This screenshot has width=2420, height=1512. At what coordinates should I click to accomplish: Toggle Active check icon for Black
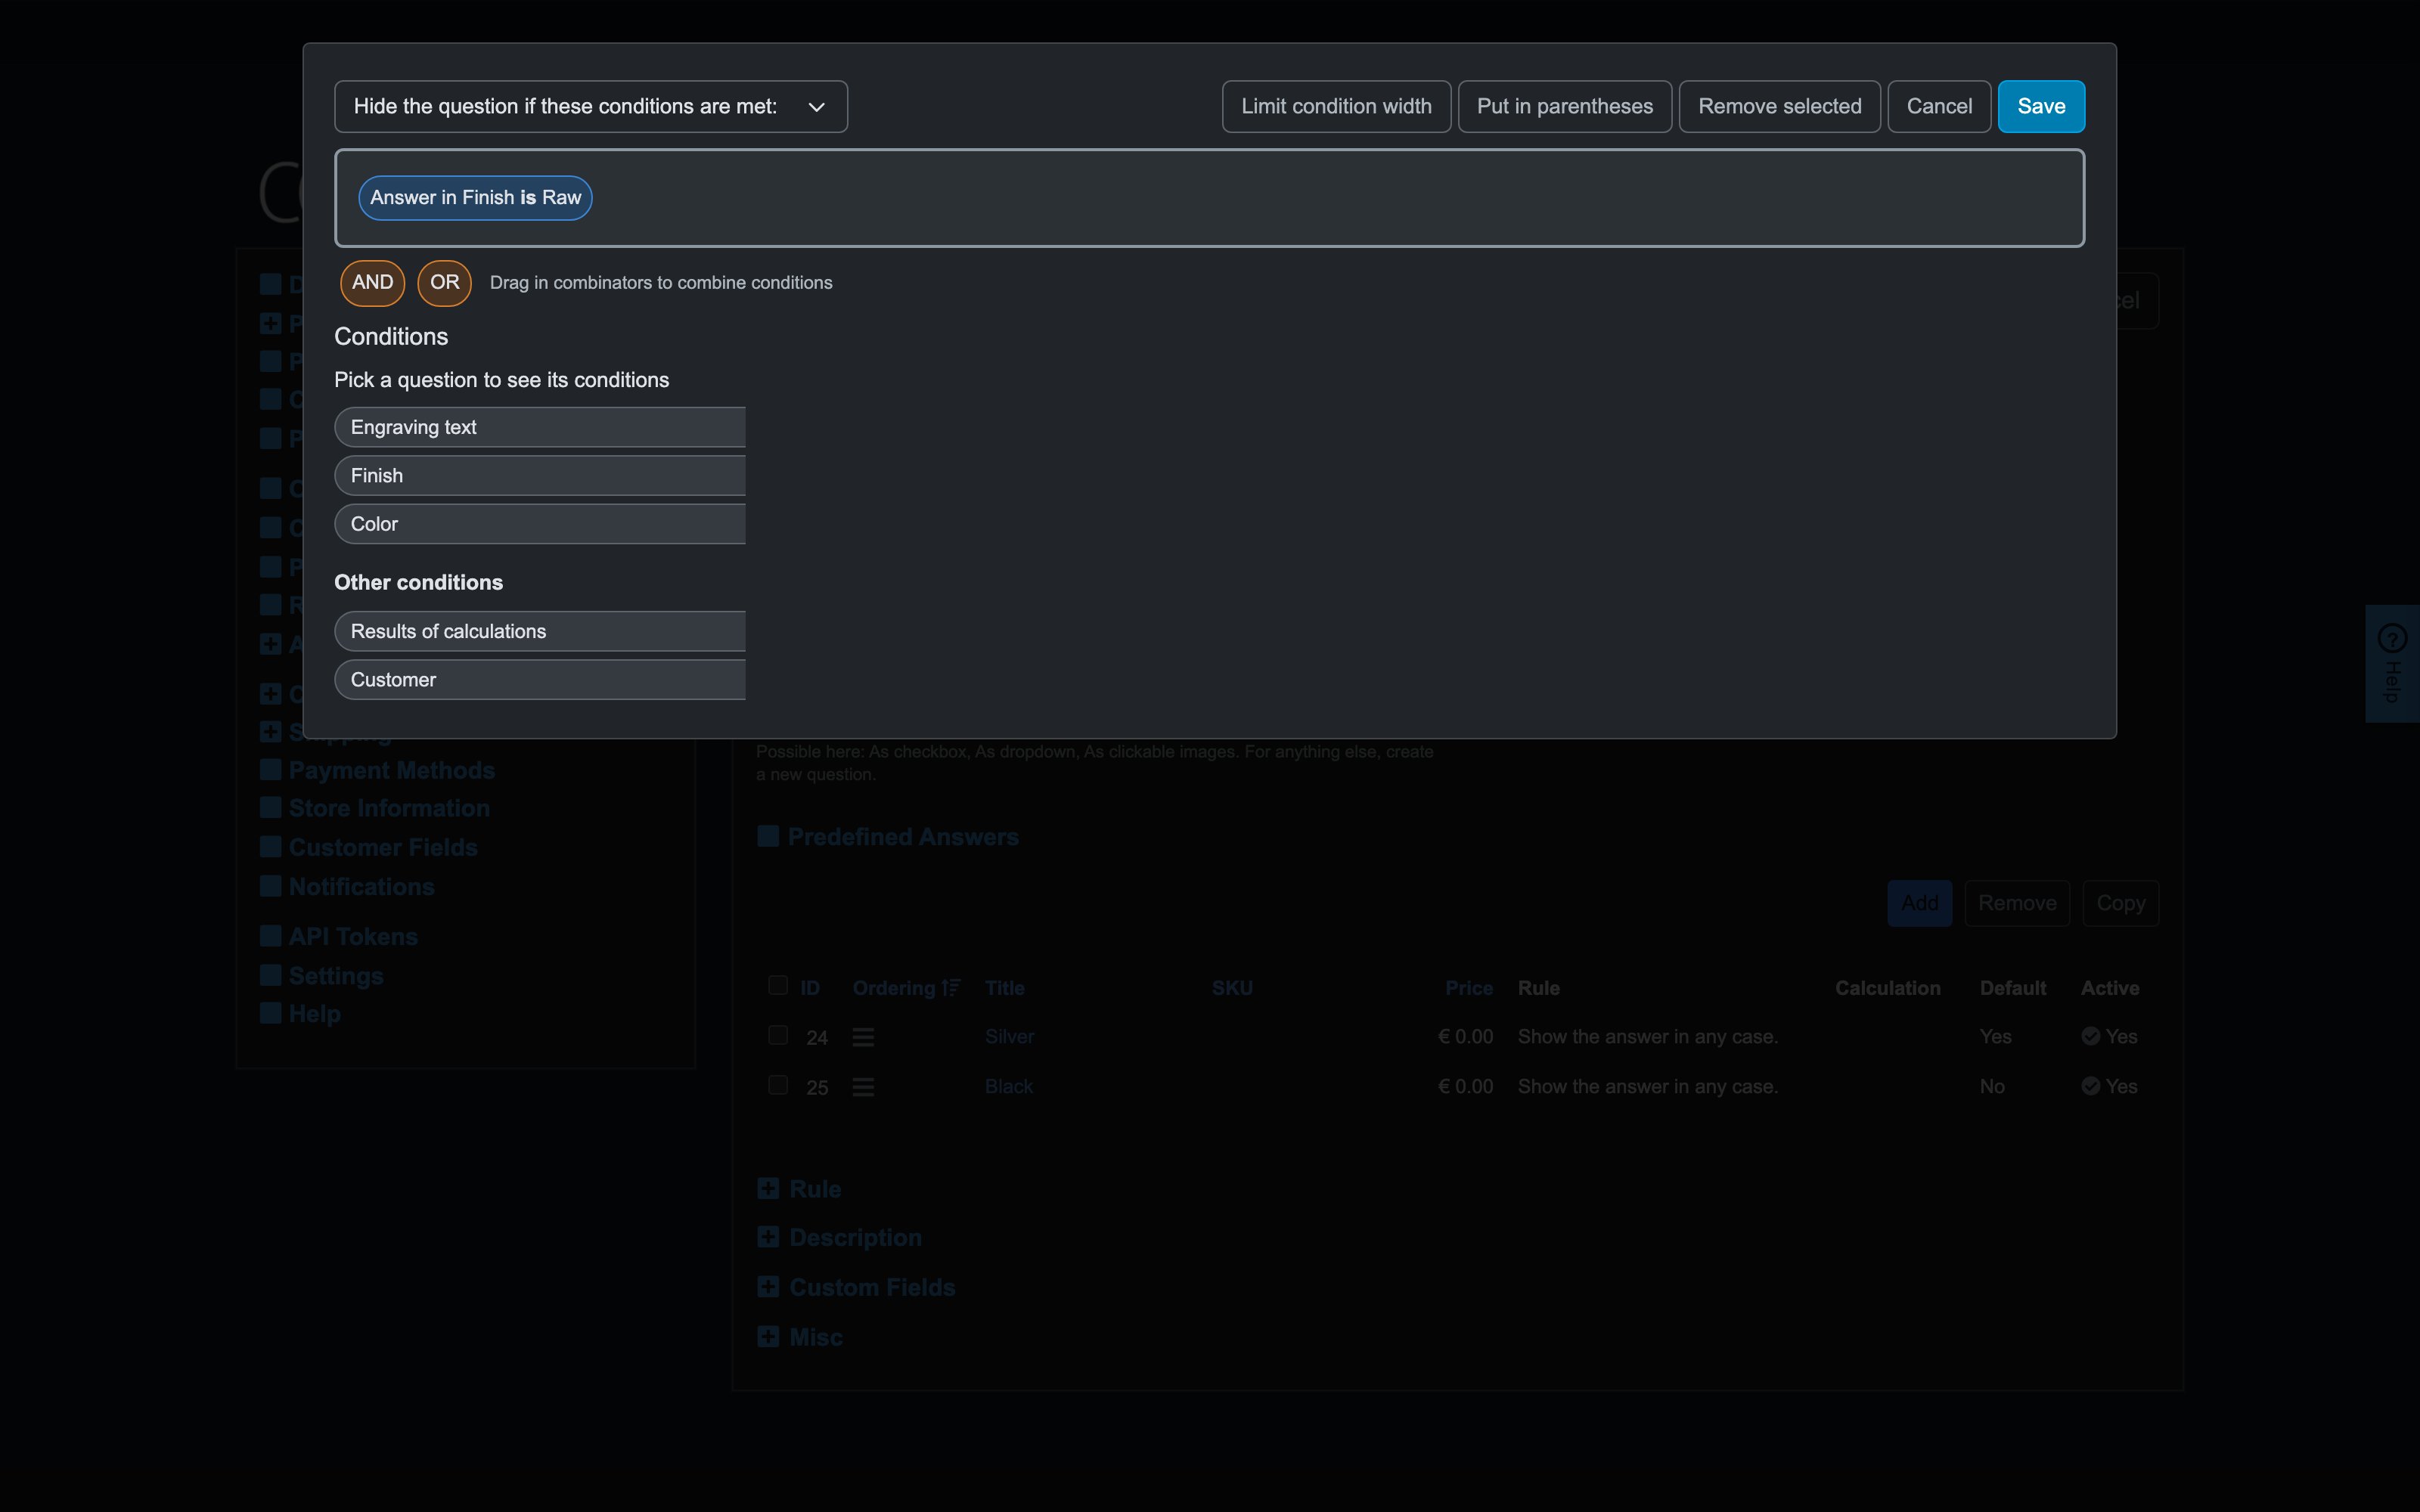pyautogui.click(x=2090, y=1086)
